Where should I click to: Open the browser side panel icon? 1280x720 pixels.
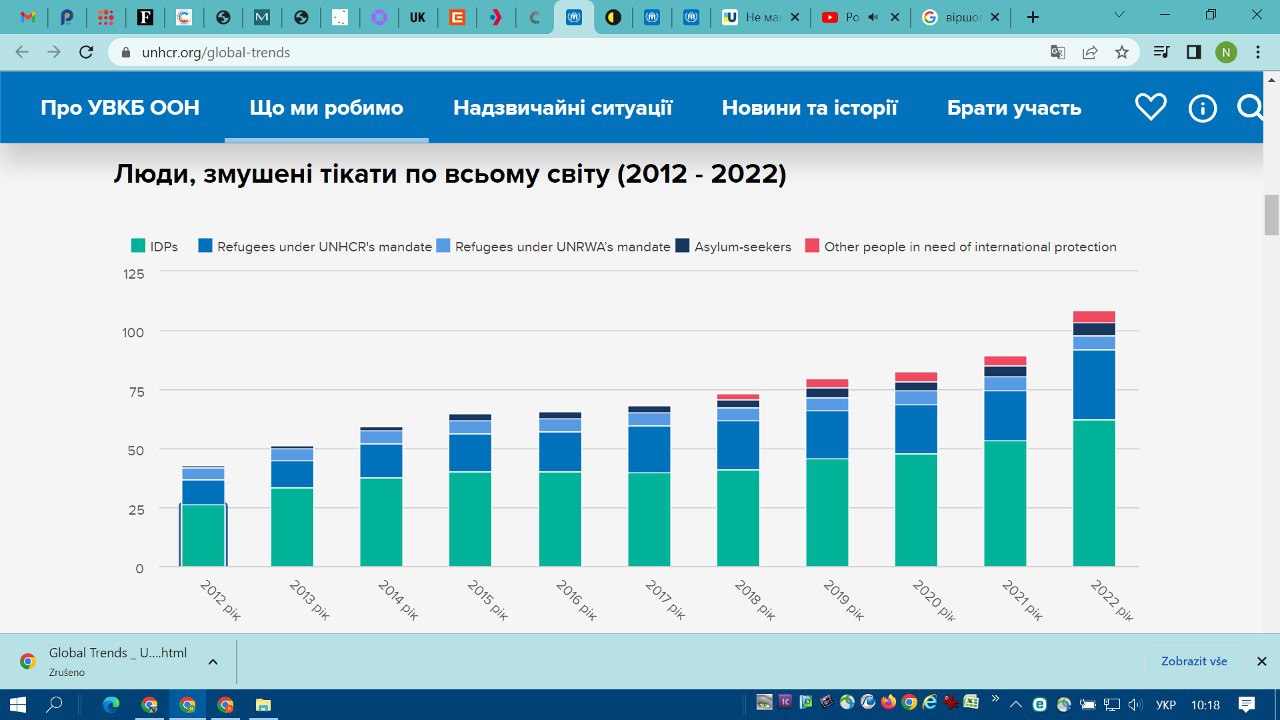click(1193, 52)
